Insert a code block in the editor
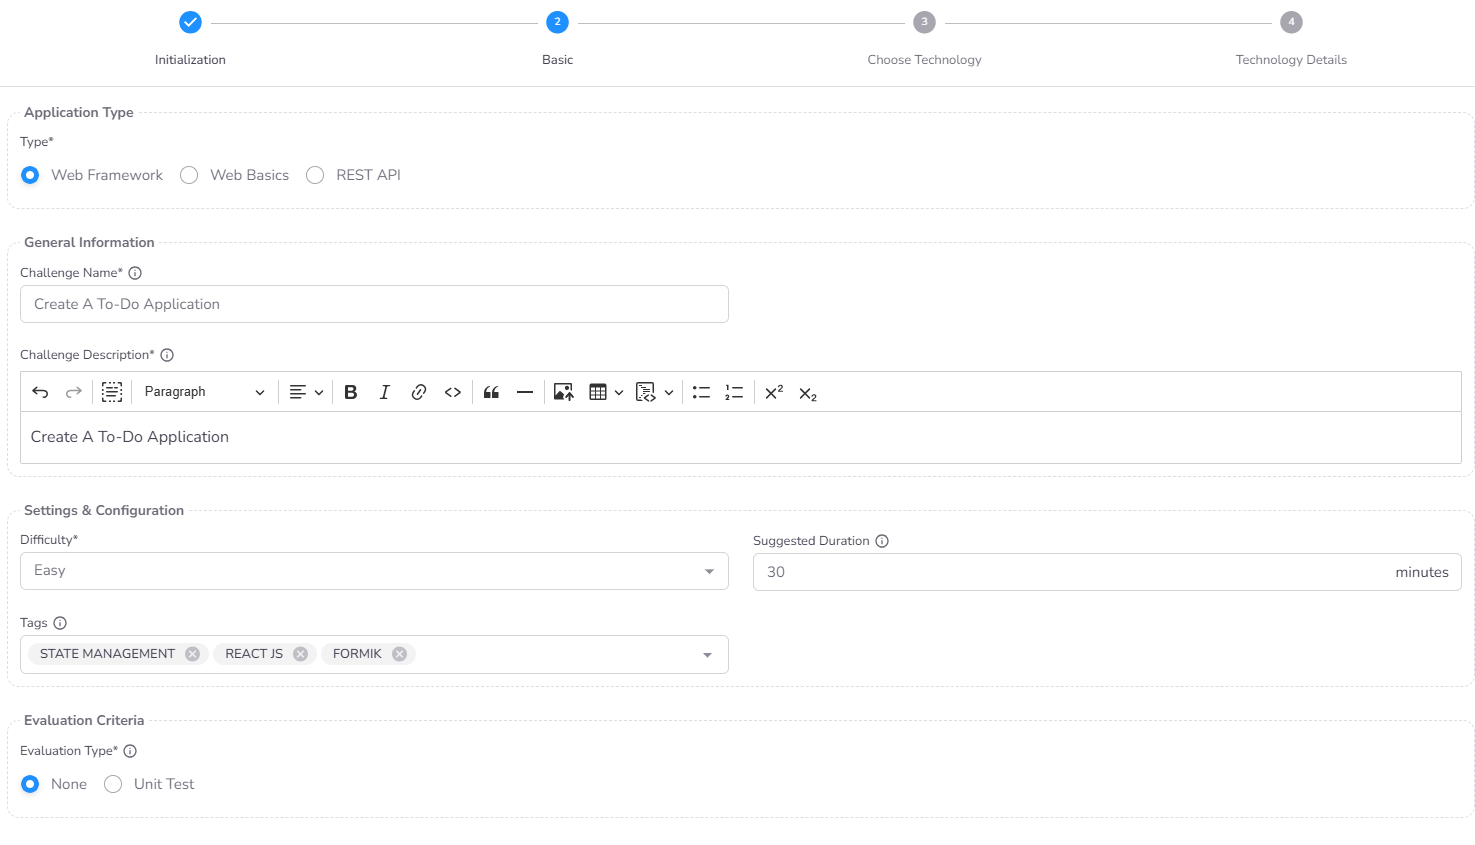The width and height of the screenshot is (1475, 845). click(452, 392)
